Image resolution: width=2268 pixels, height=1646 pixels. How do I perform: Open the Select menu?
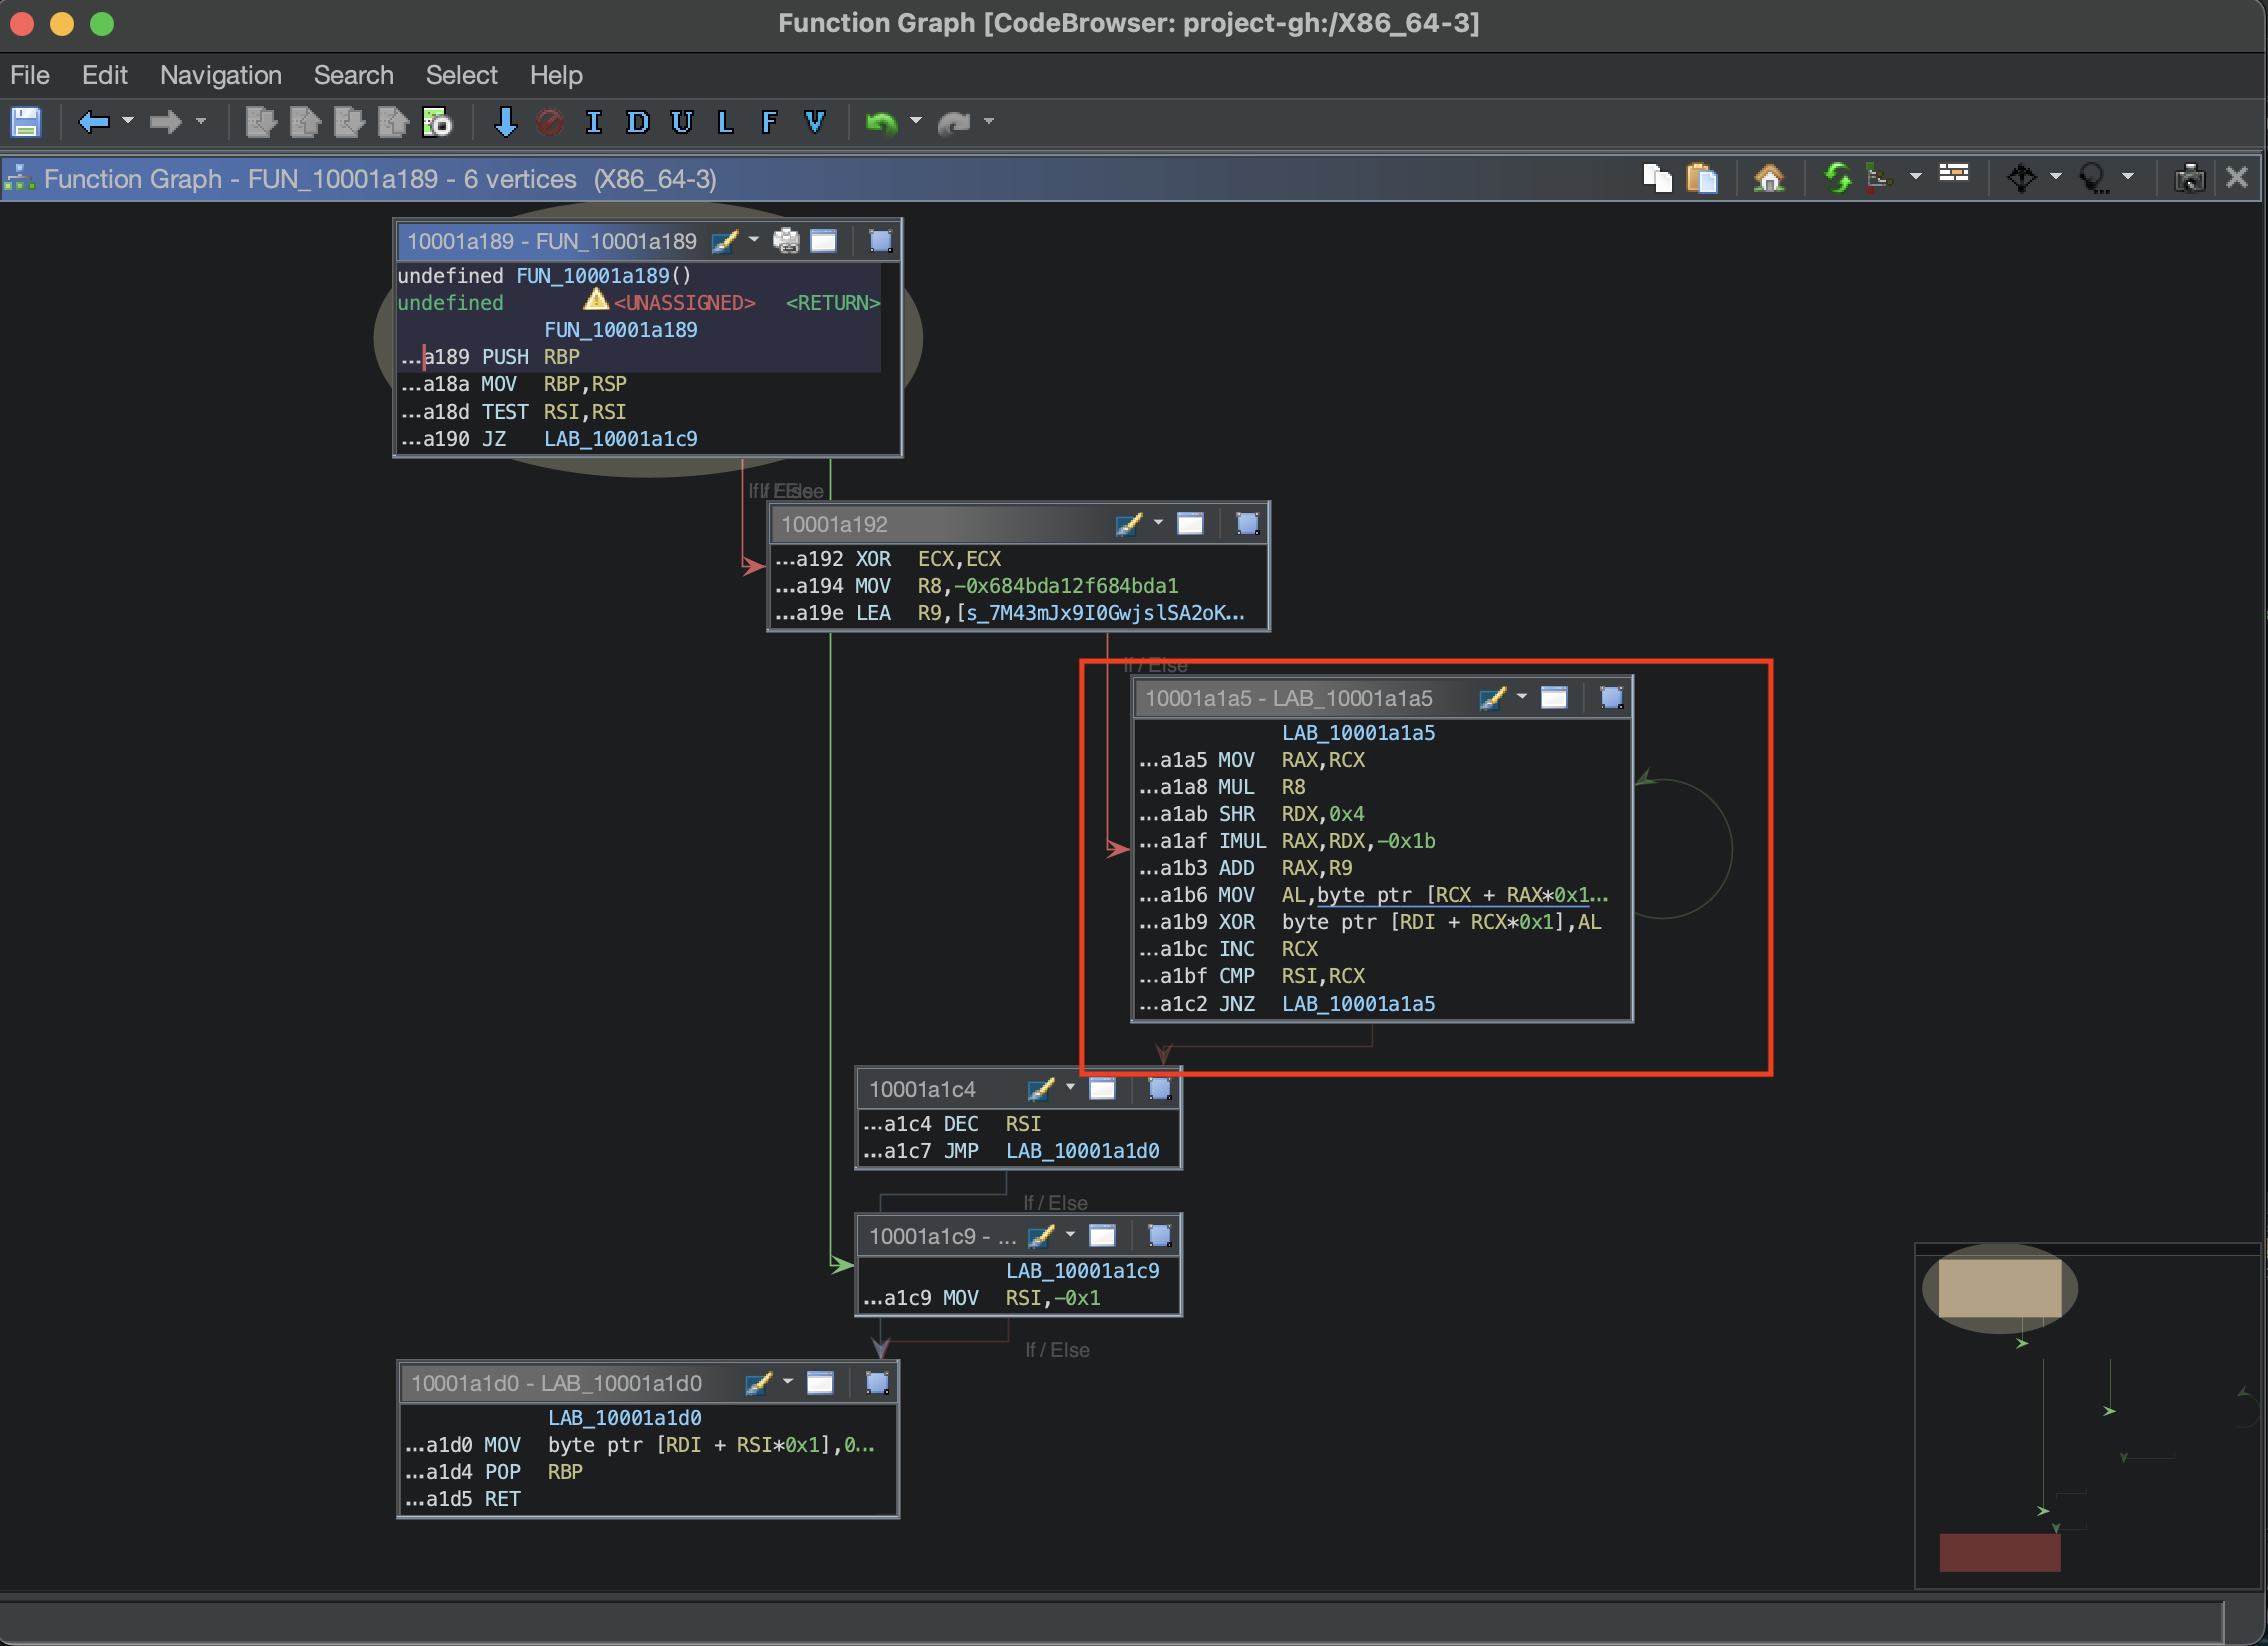coord(462,75)
